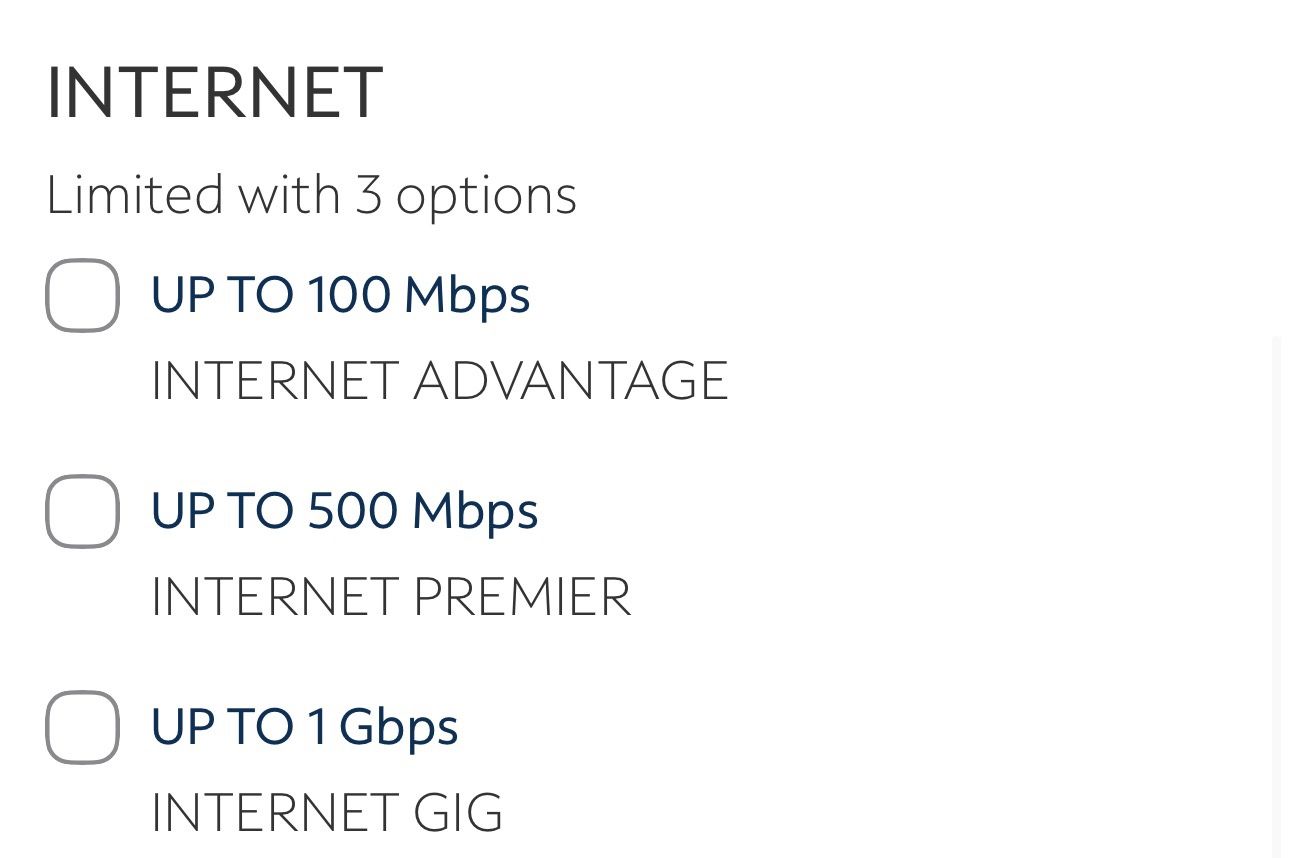Click the INTERNET section heading
Image resolution: width=1290 pixels, height=858 pixels.
215,93
